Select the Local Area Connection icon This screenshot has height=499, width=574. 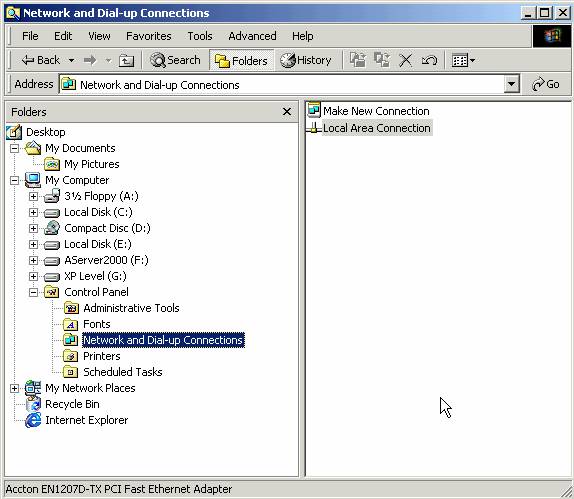(x=314, y=128)
